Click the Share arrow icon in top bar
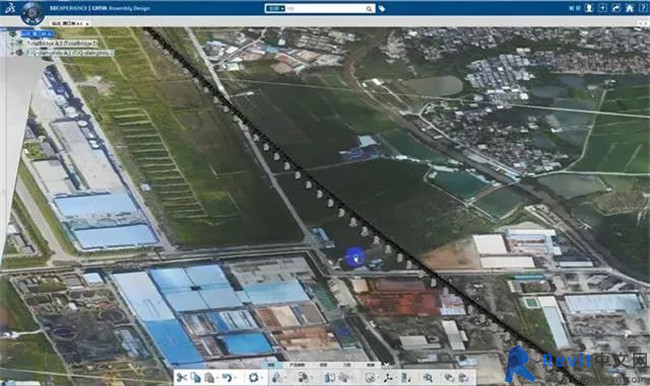This screenshot has width=650, height=386. [616, 8]
